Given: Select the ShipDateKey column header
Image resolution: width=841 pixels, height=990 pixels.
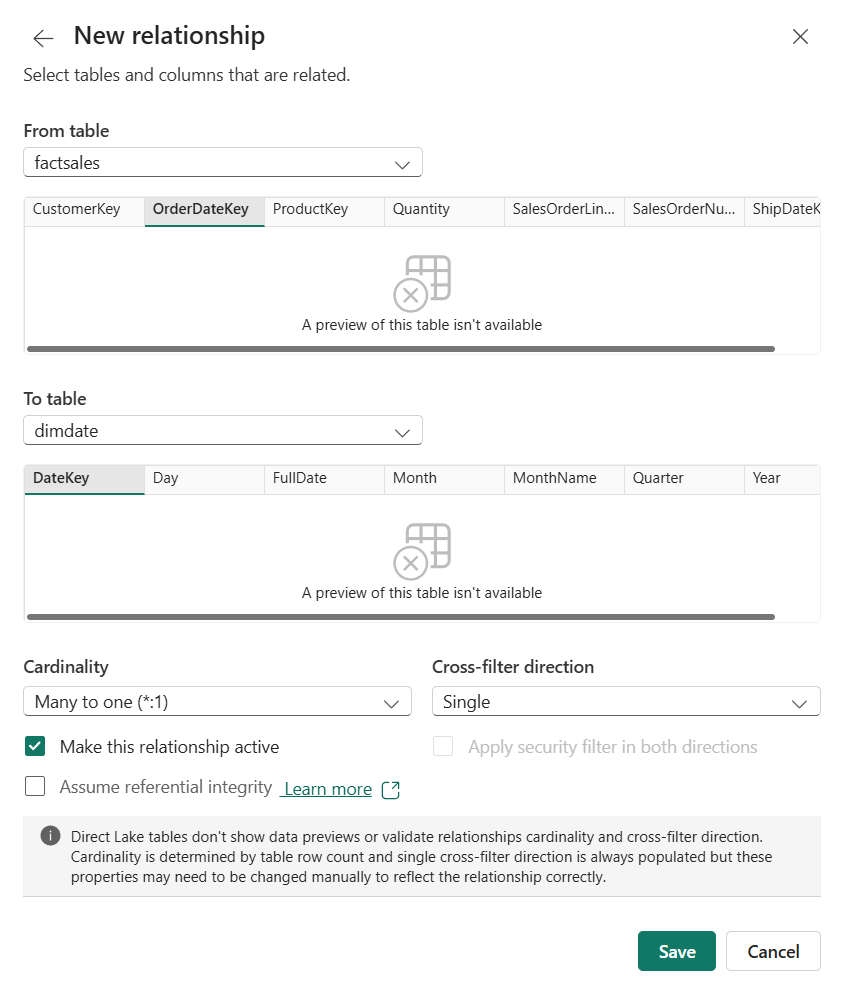Looking at the screenshot, I should tap(782, 211).
